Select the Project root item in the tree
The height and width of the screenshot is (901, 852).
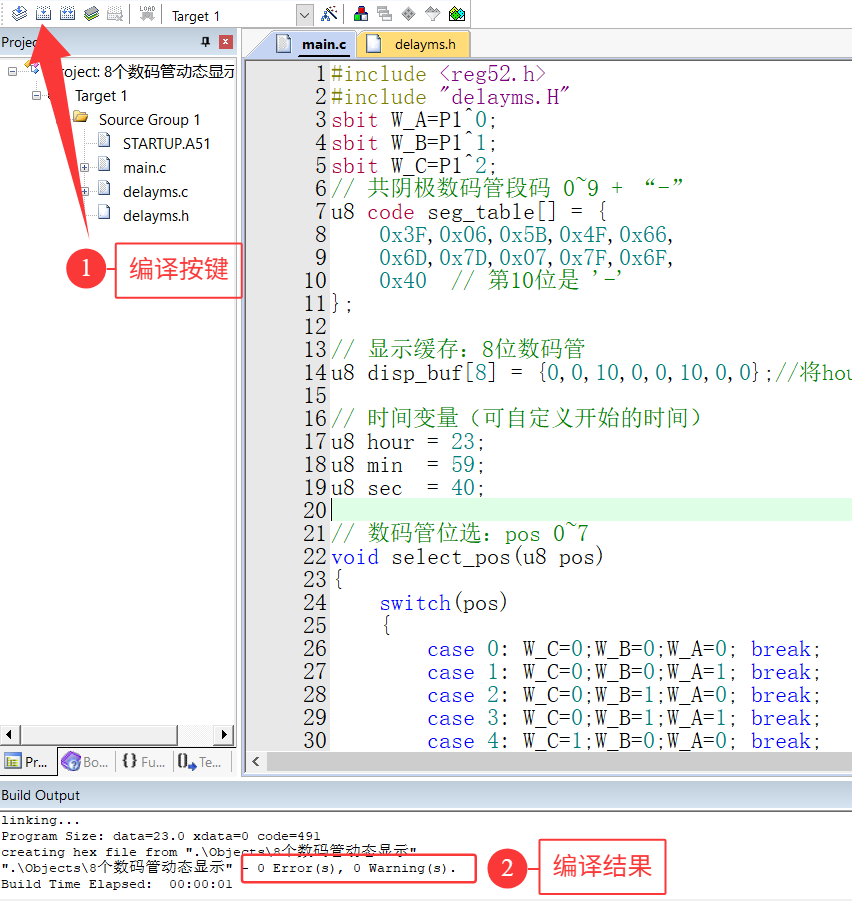pyautogui.click(x=147, y=72)
